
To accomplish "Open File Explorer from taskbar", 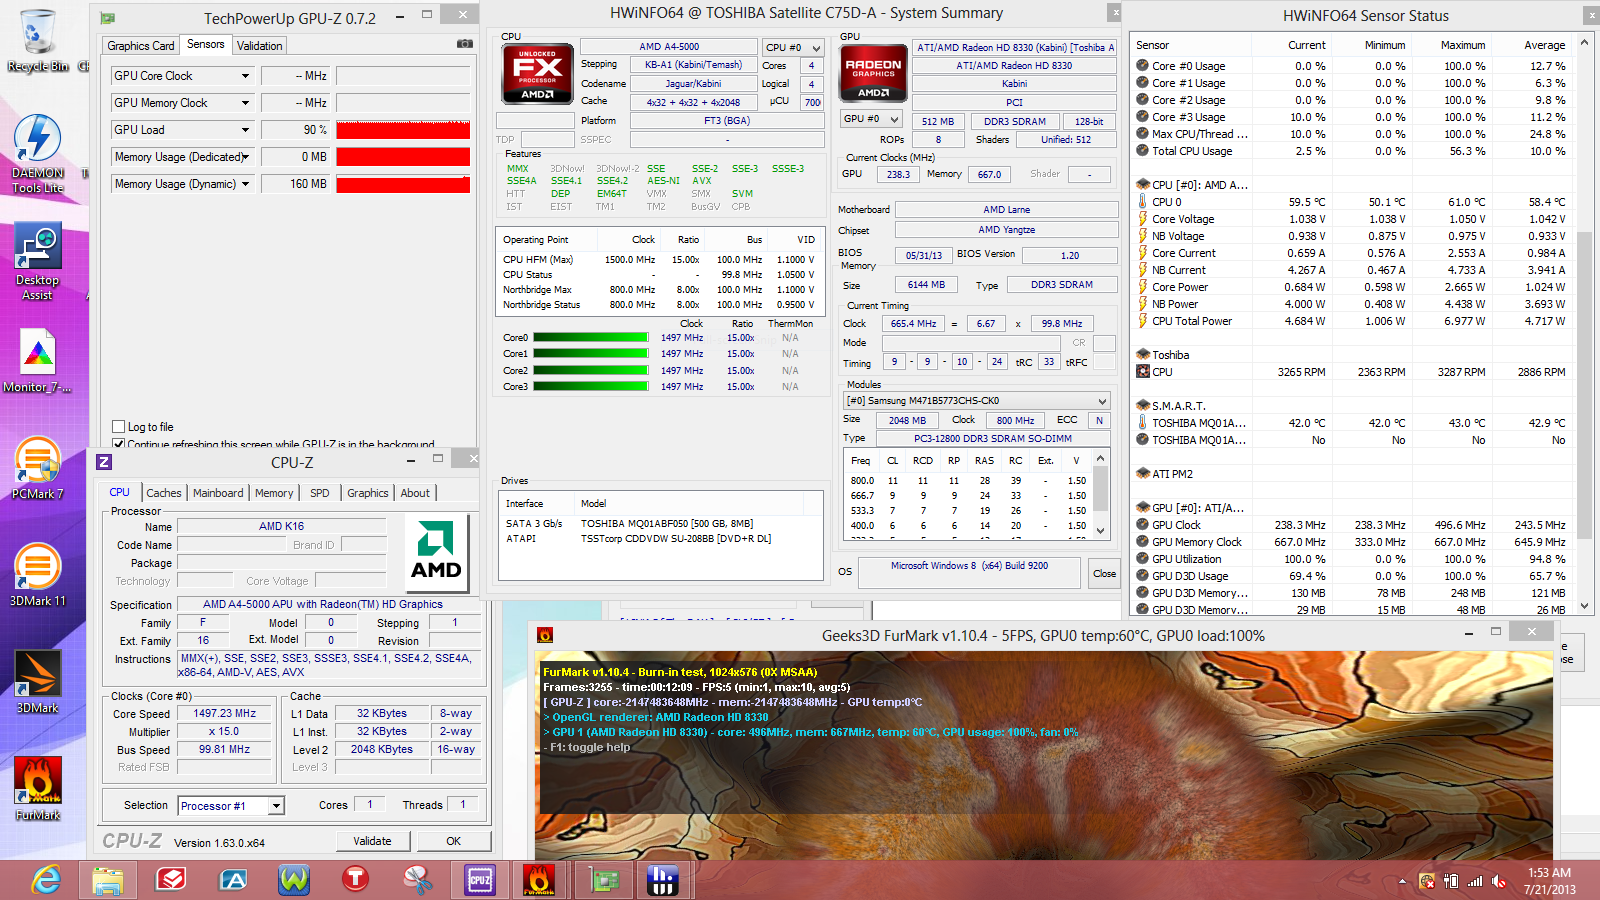I will click(108, 880).
